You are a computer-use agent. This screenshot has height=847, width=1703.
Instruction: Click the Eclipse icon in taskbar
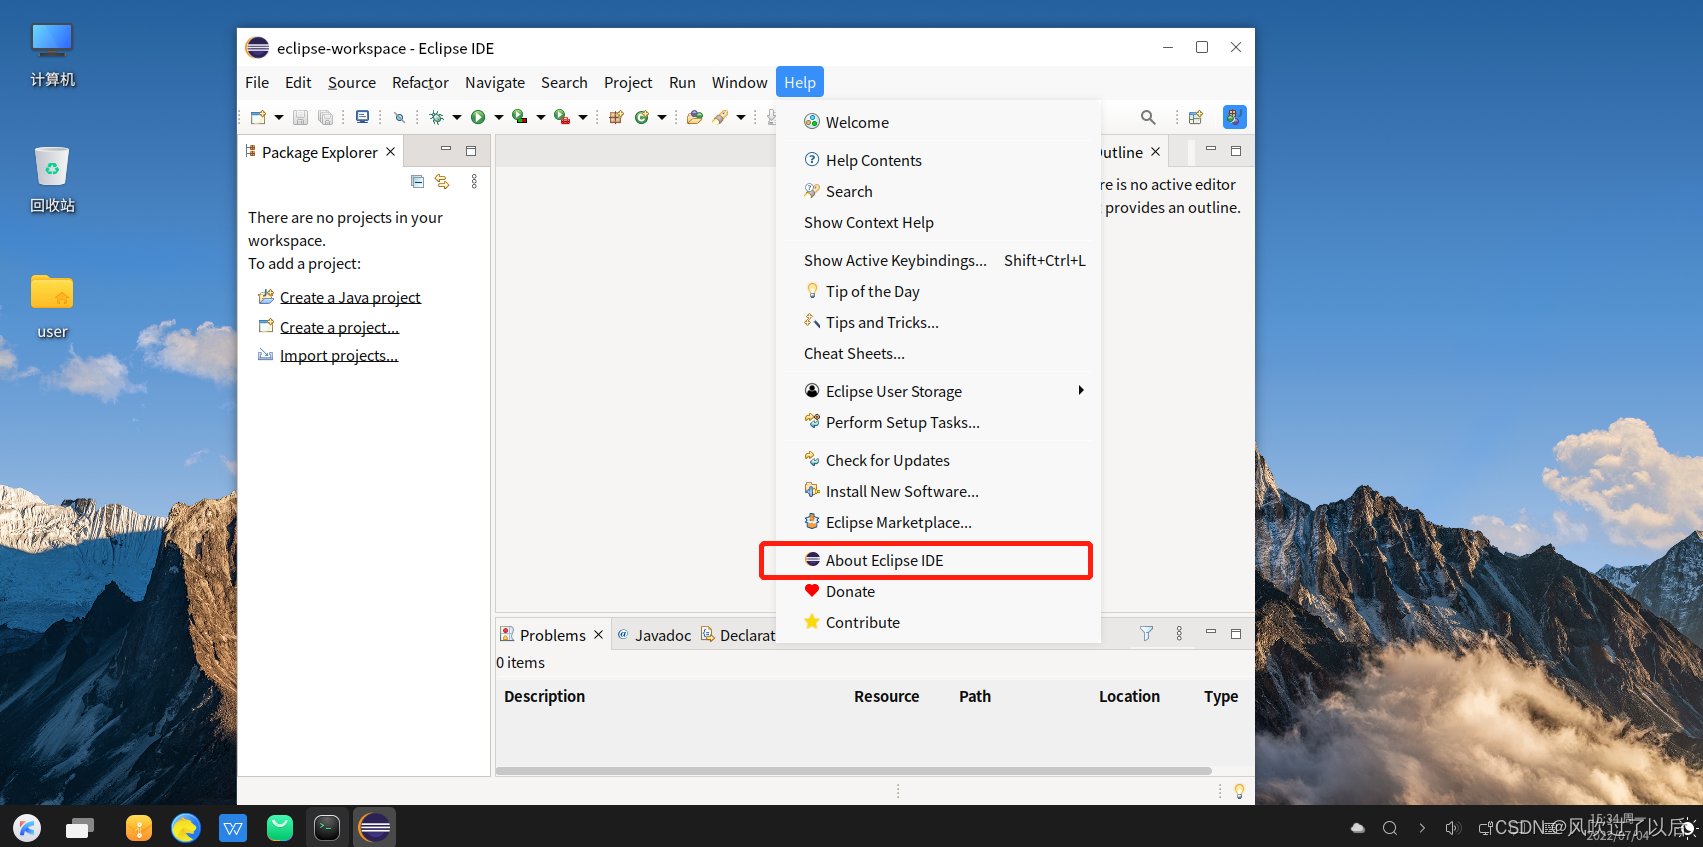pyautogui.click(x=375, y=827)
